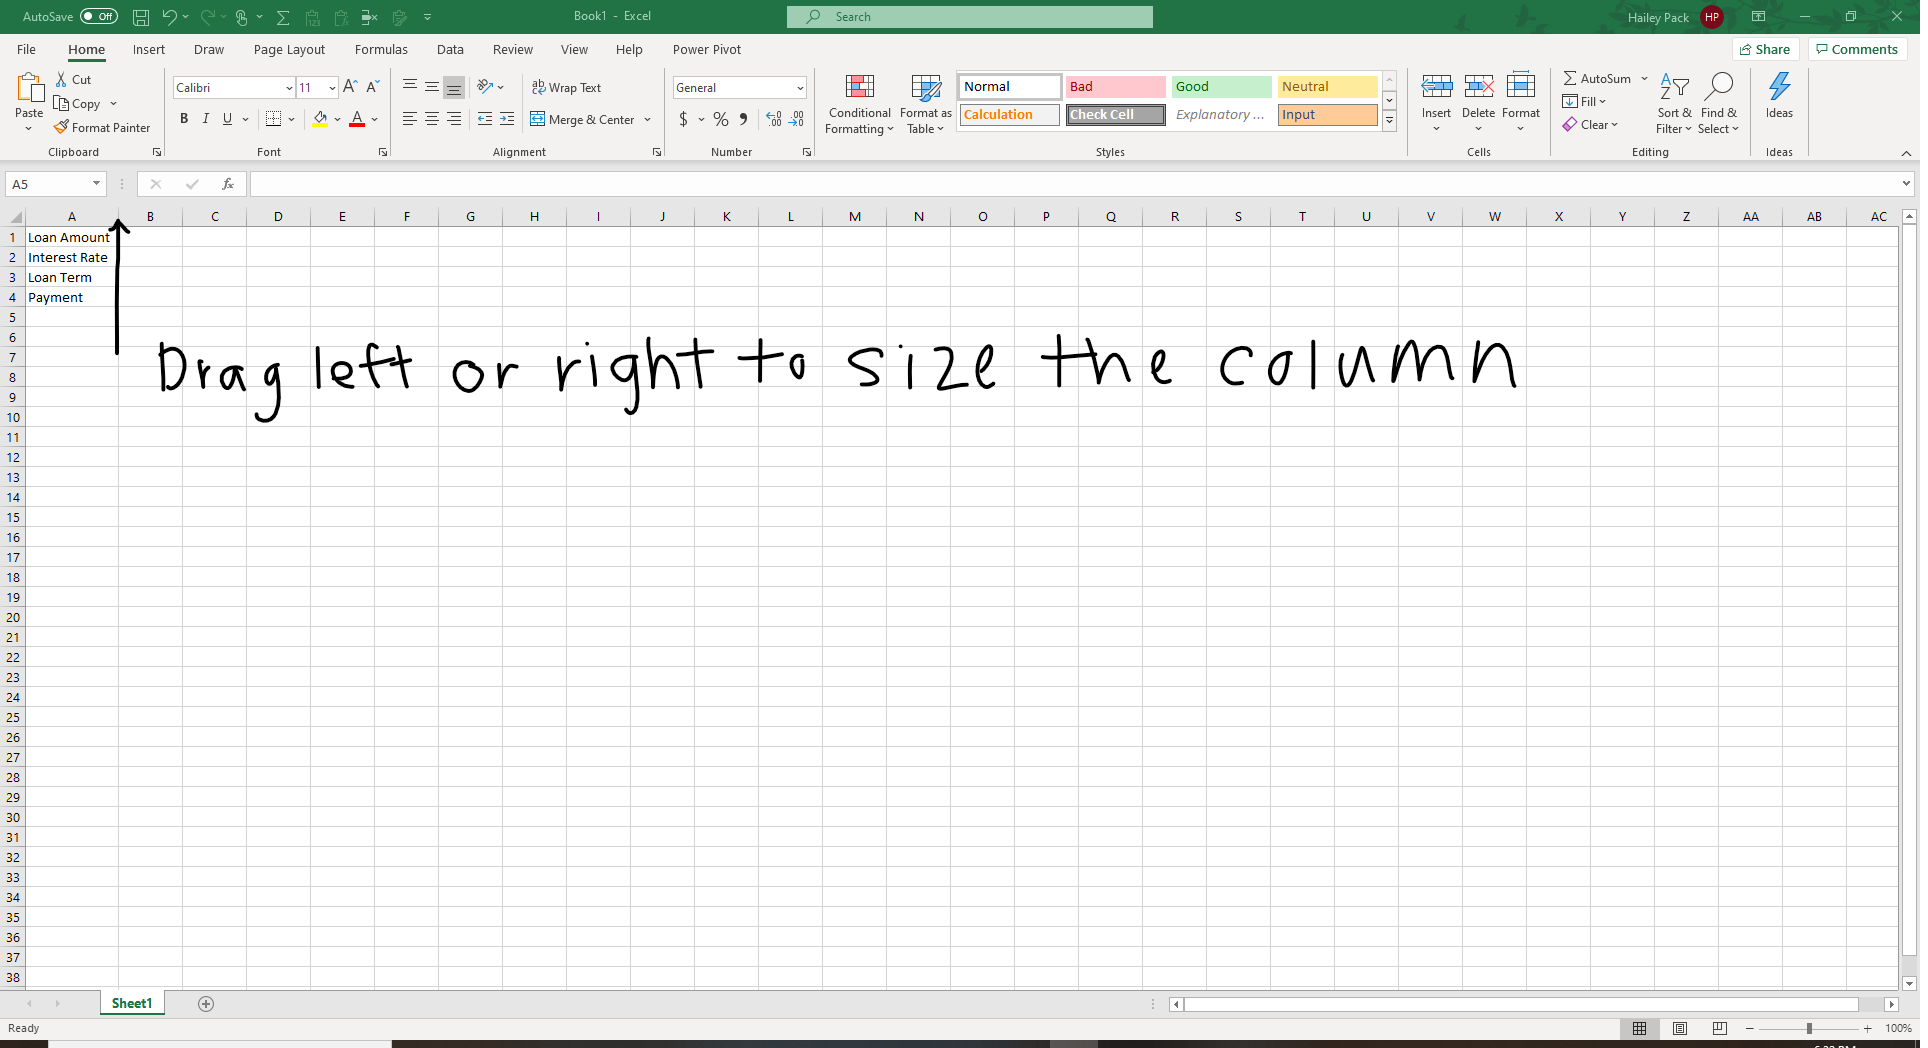Toggle Underline formatting
Viewport: 1928px width, 1048px height.
(x=228, y=119)
